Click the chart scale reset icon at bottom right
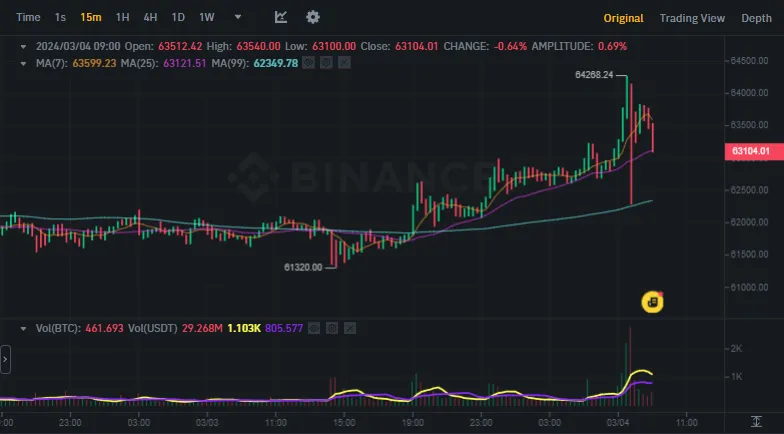 (756, 422)
